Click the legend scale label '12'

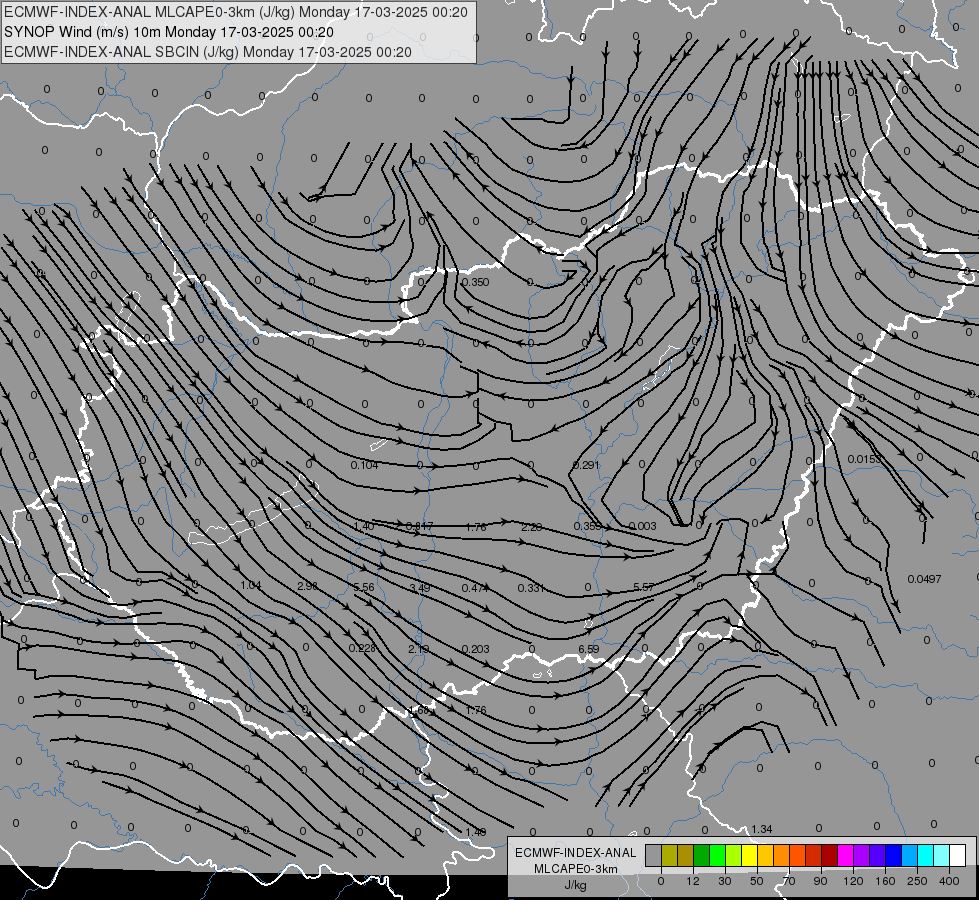click(x=693, y=881)
